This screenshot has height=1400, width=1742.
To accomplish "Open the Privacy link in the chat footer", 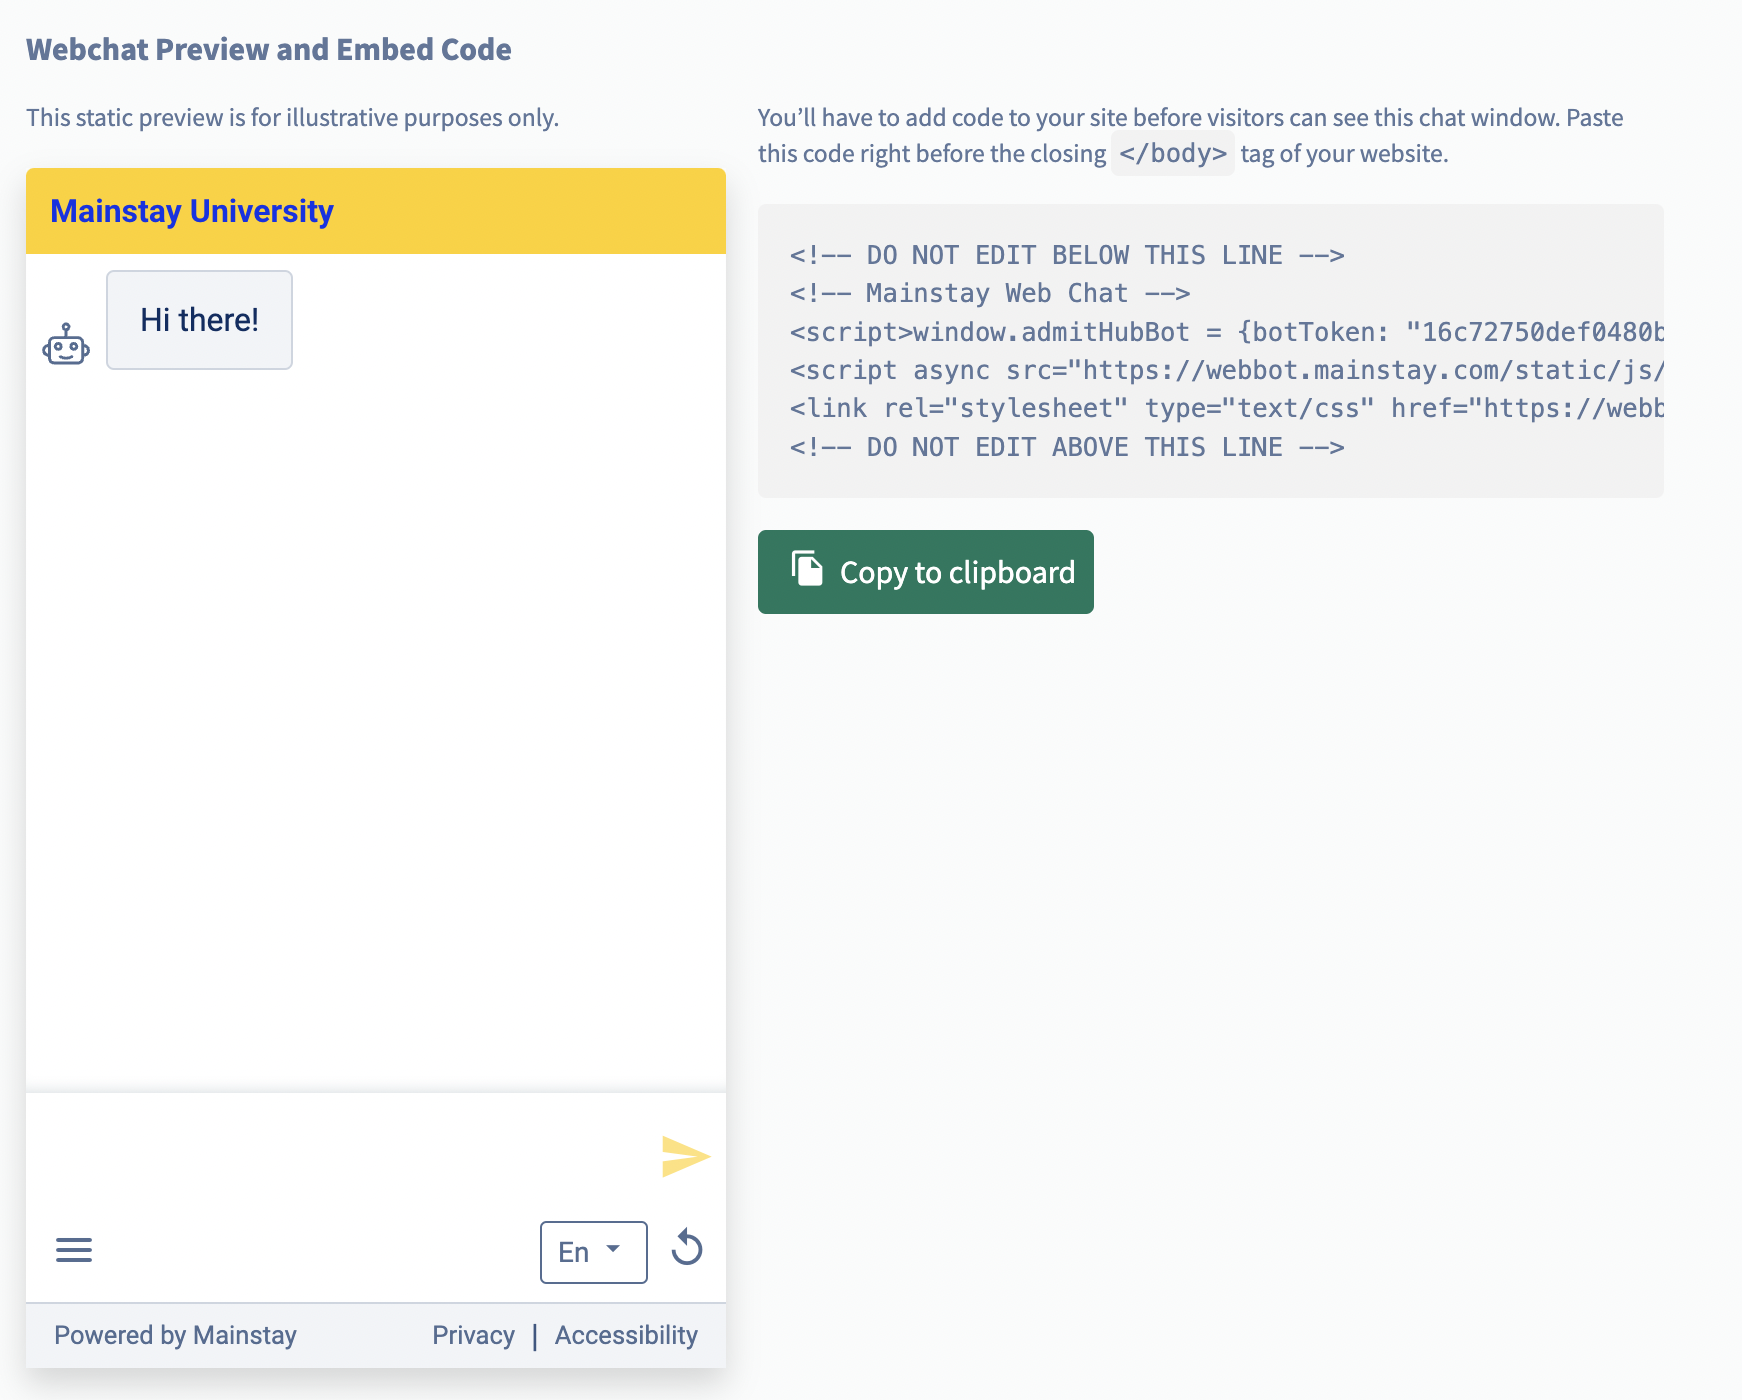I will 473,1335.
